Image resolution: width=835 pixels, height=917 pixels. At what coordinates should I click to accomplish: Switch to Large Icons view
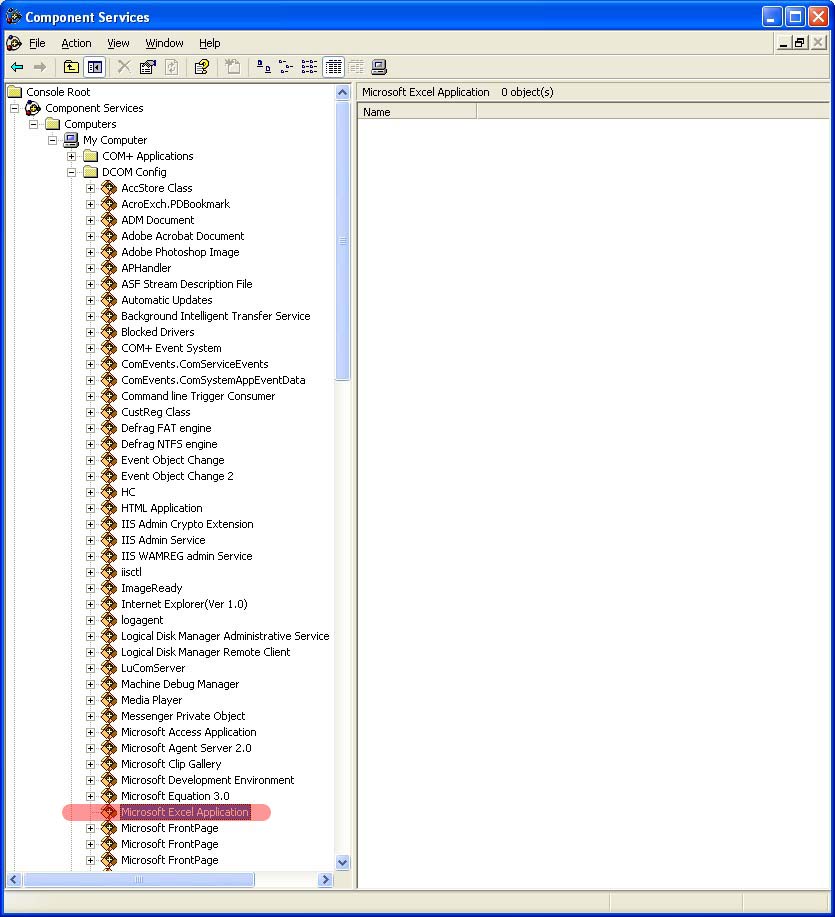[264, 67]
